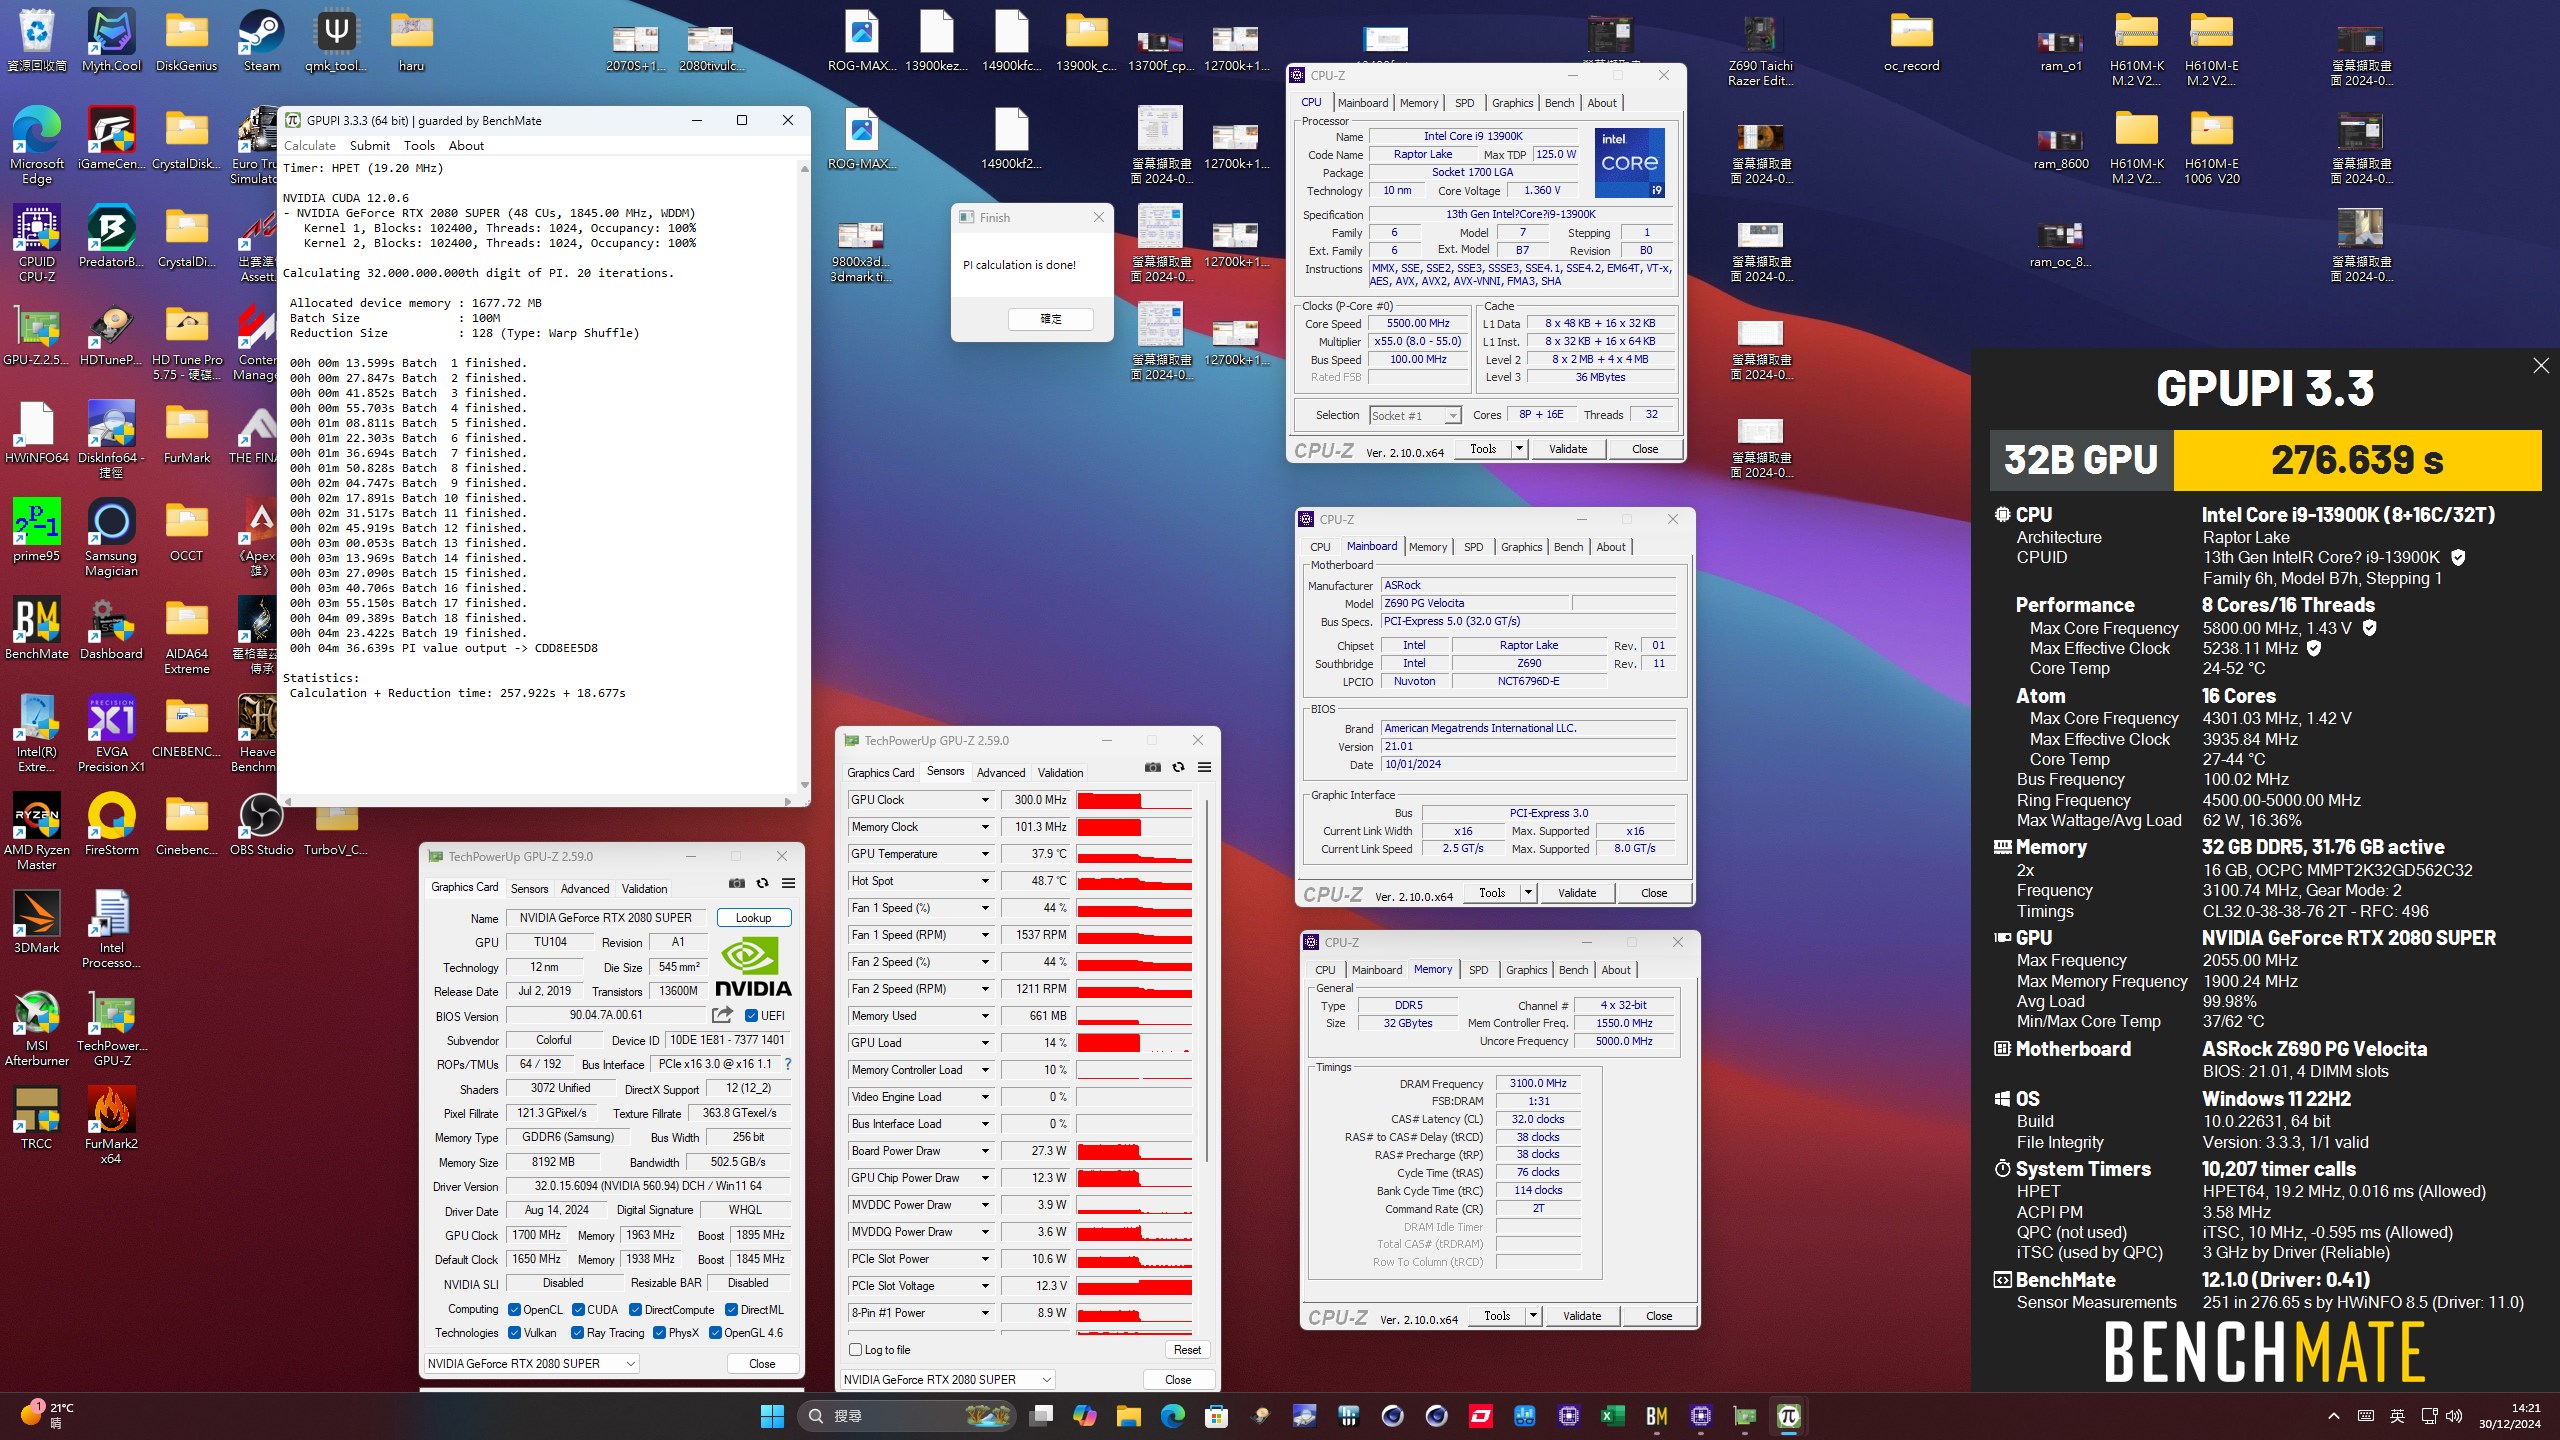Click Validate in CPU-Z Mainboard window
The width and height of the screenshot is (2560, 1440).
(x=1577, y=893)
